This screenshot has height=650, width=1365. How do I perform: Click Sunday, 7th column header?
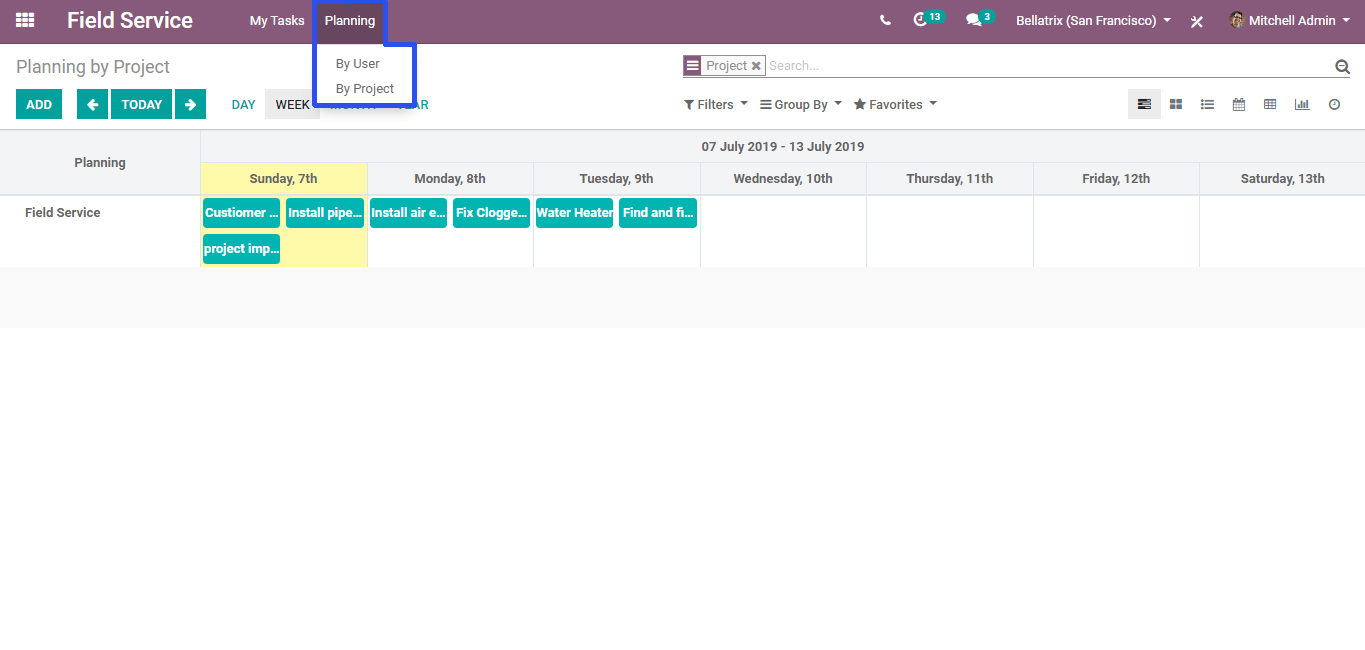point(284,179)
